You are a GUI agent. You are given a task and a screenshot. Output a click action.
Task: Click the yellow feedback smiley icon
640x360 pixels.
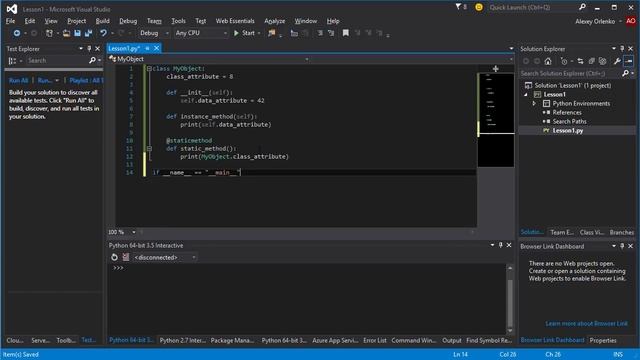click(x=479, y=7)
